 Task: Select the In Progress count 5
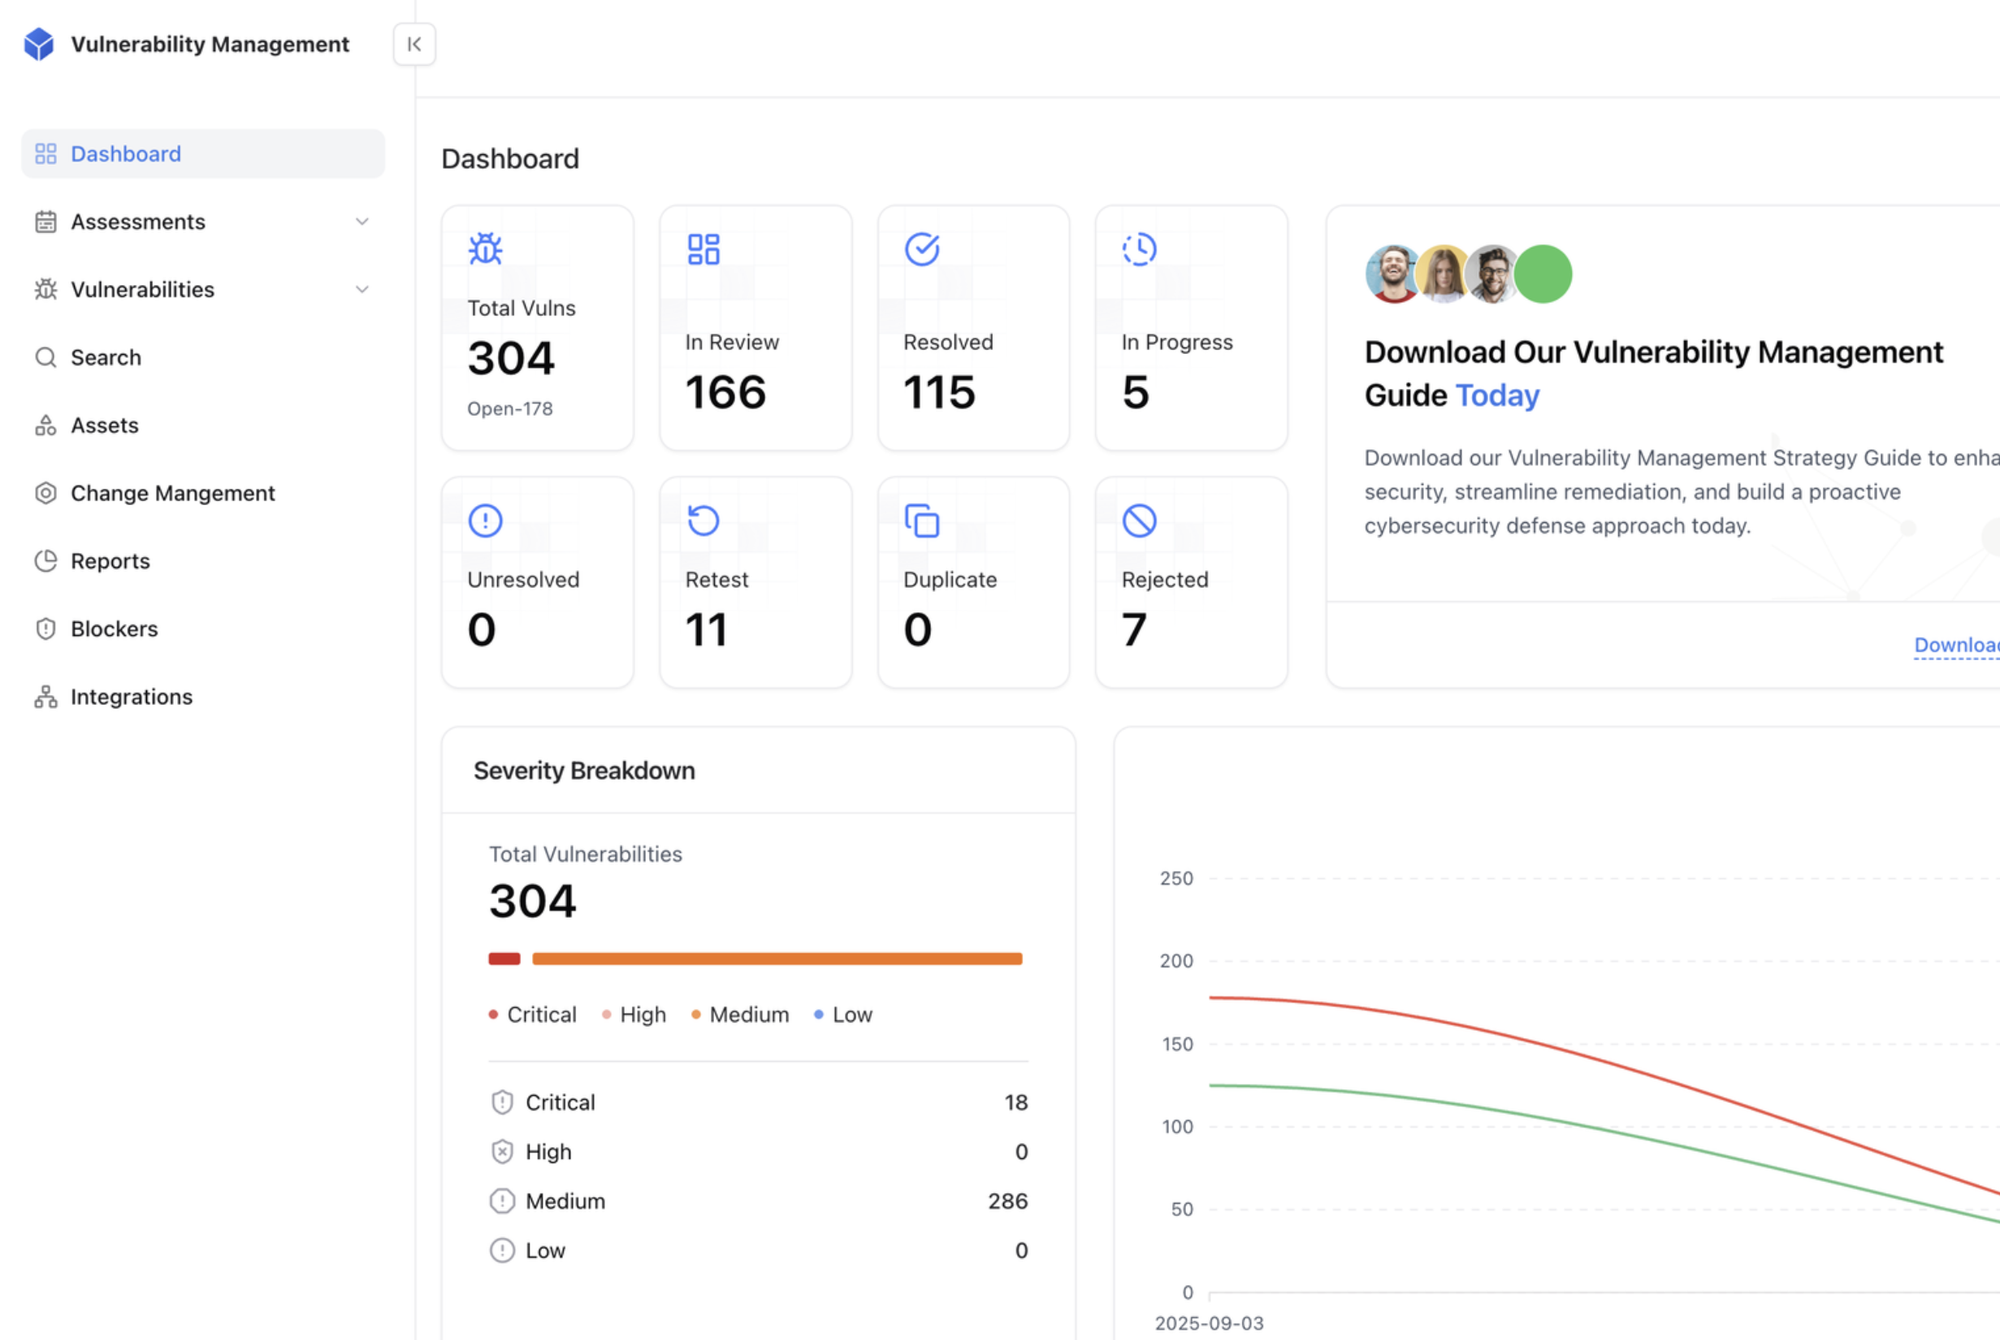(1136, 392)
